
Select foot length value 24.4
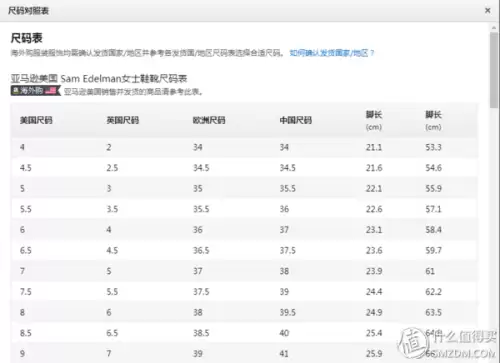click(374, 292)
